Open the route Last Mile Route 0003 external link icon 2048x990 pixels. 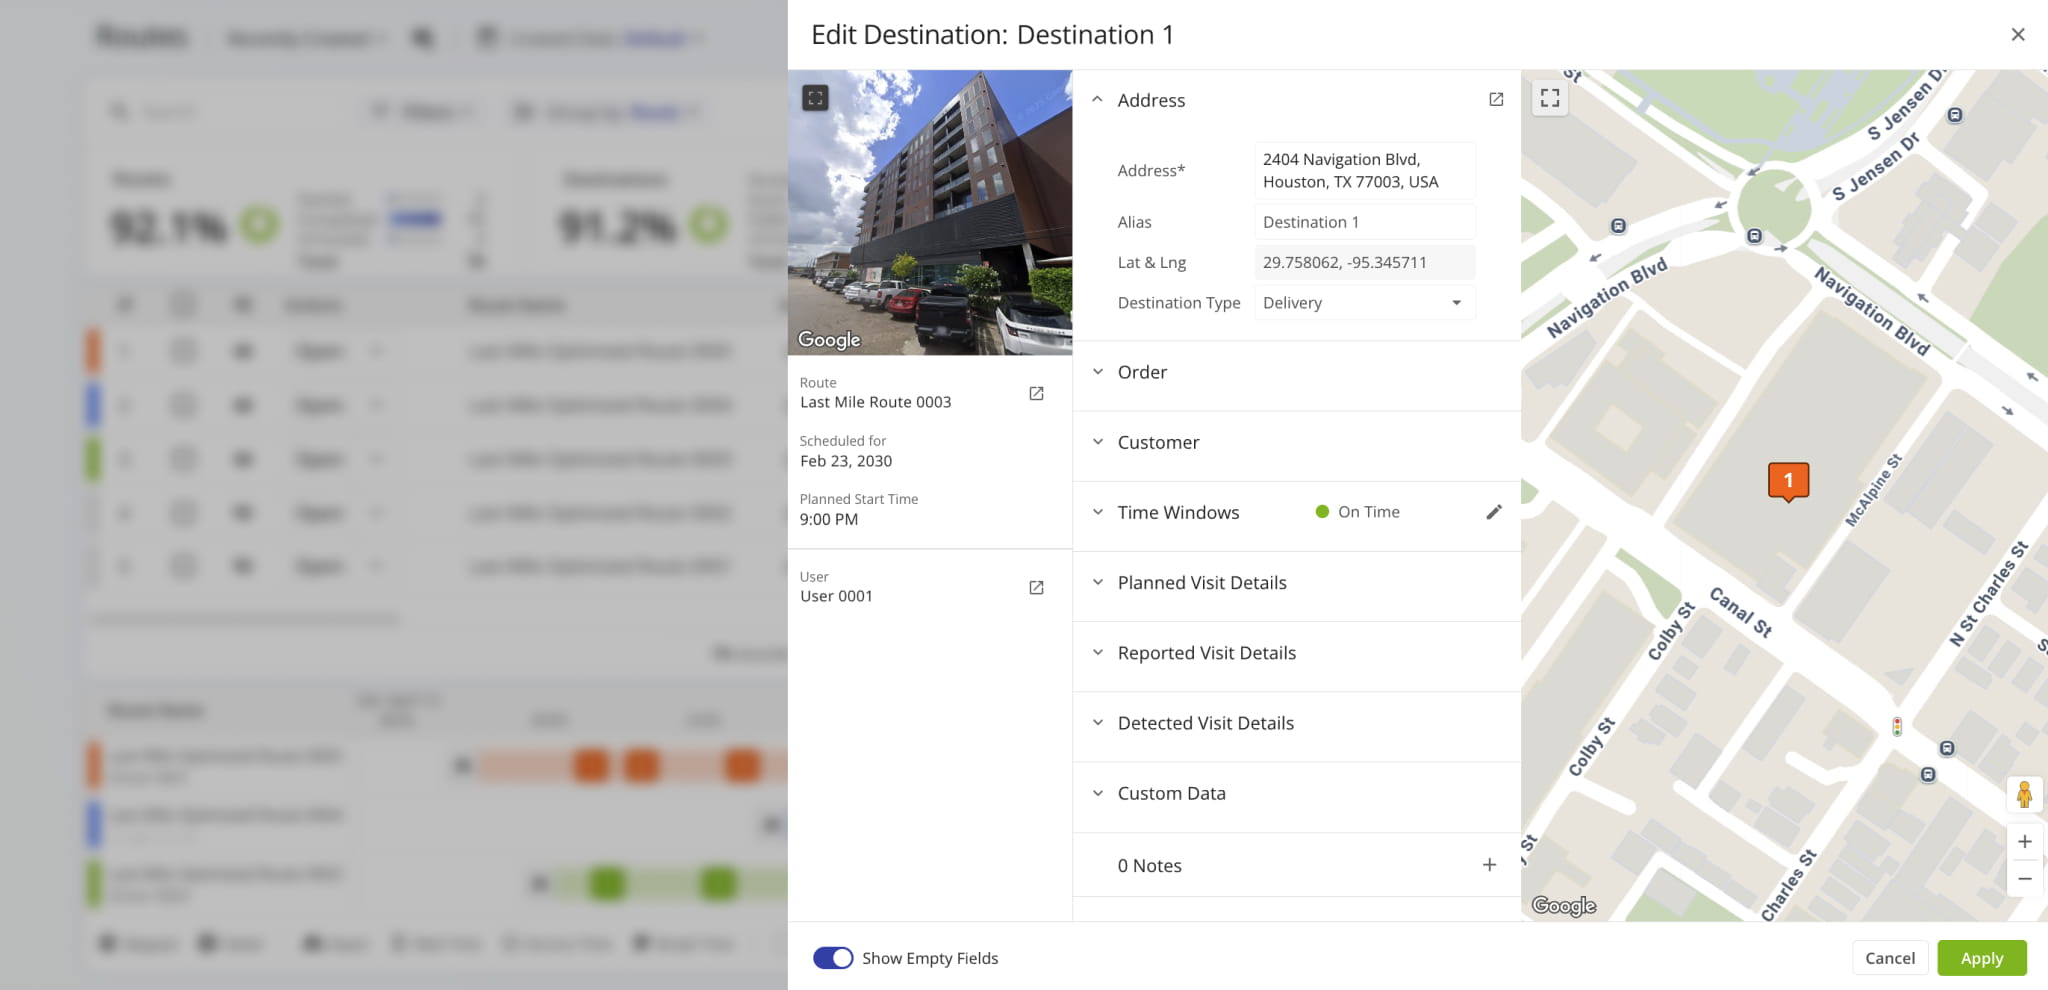pos(1036,394)
